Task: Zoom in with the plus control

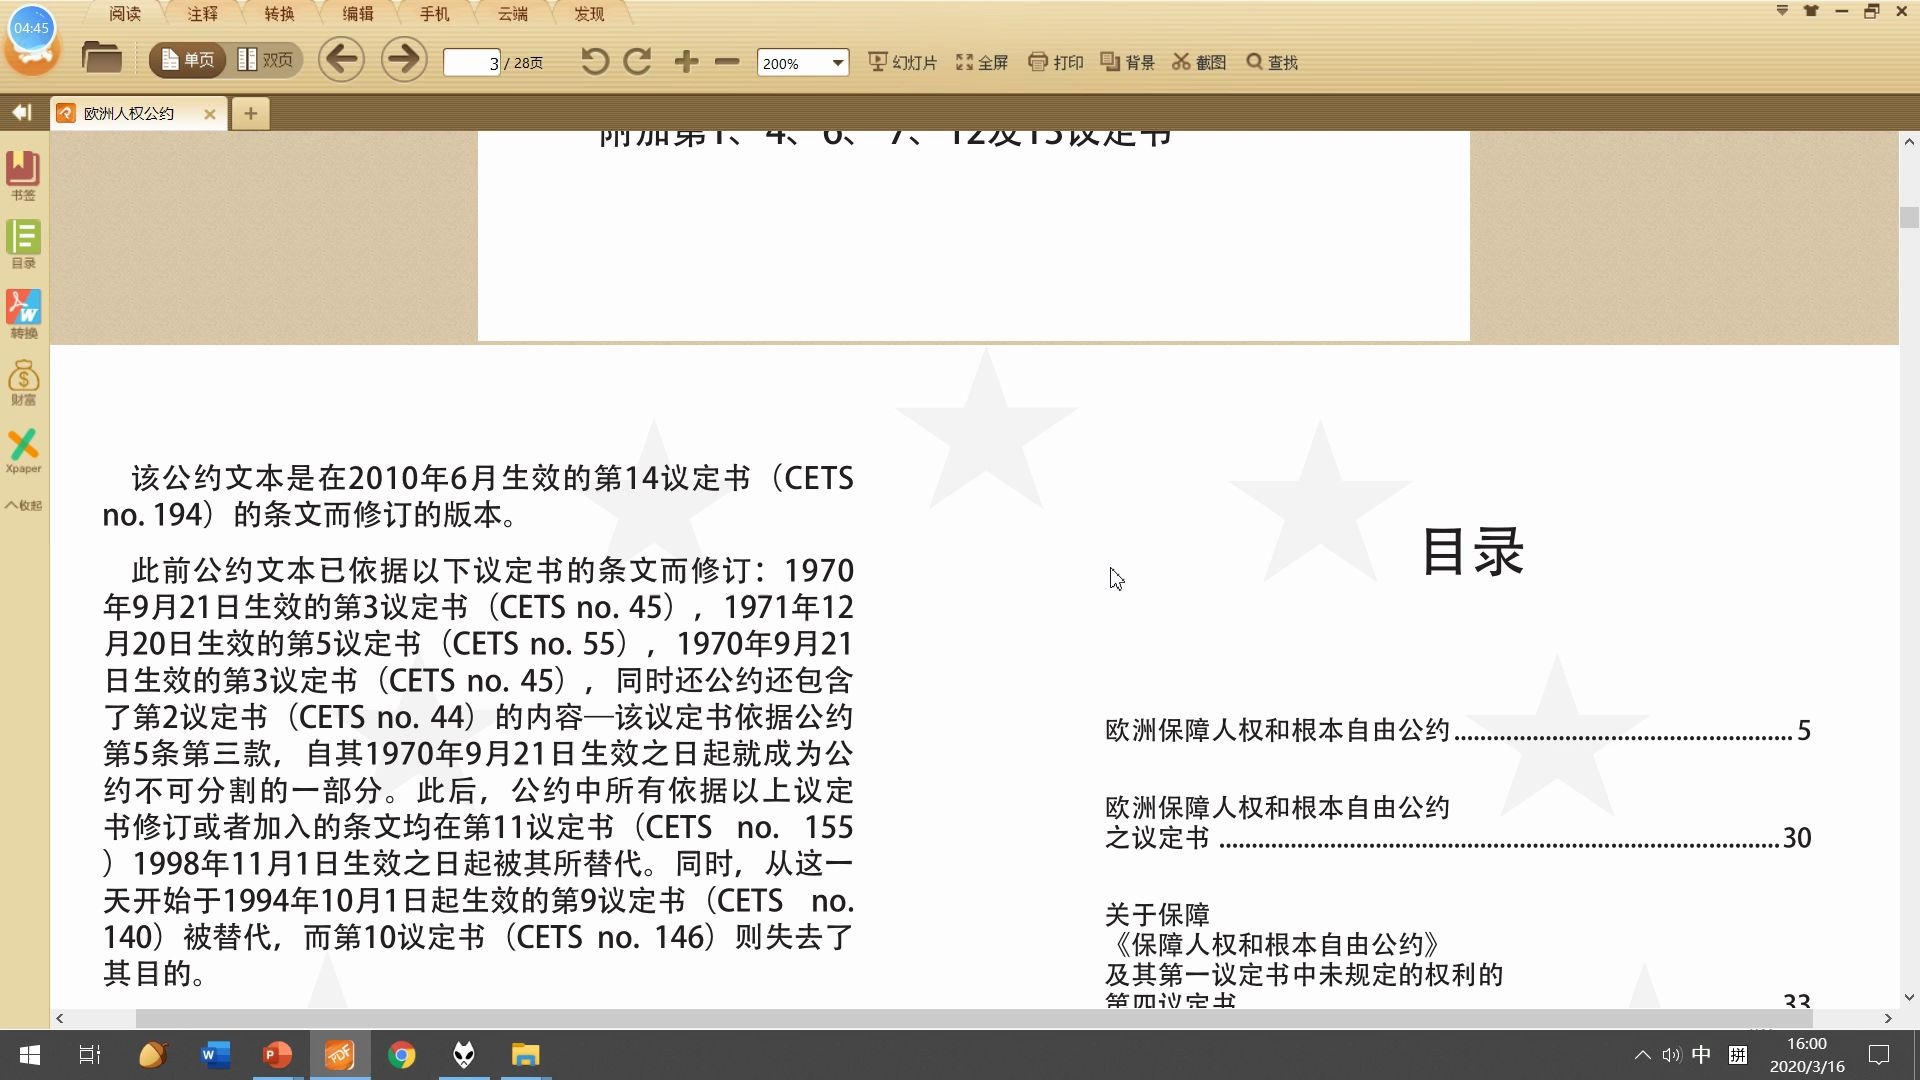Action: click(686, 61)
